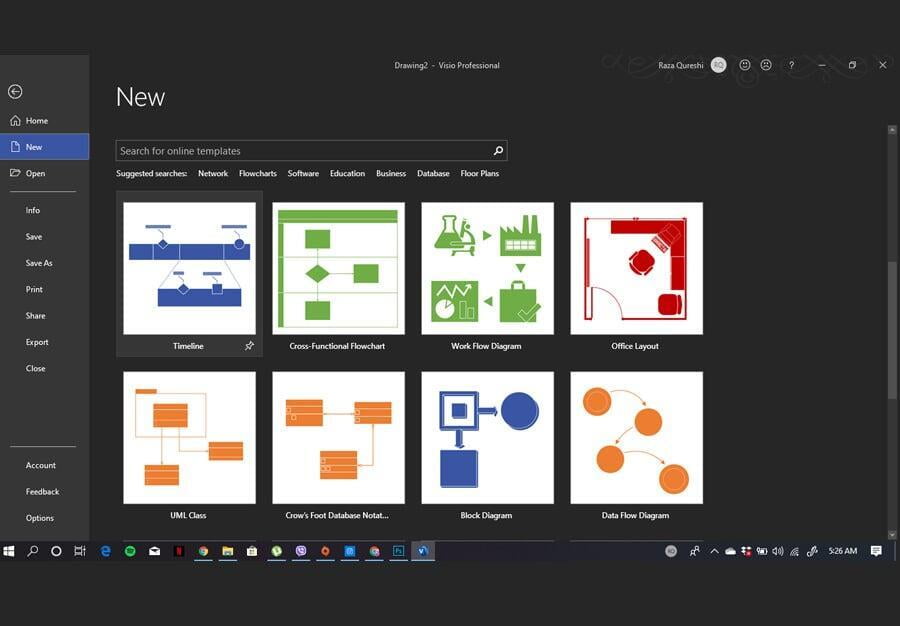This screenshot has width=900, height=626.
Task: Open Cortana from the taskbar circle icon
Action: click(56, 551)
